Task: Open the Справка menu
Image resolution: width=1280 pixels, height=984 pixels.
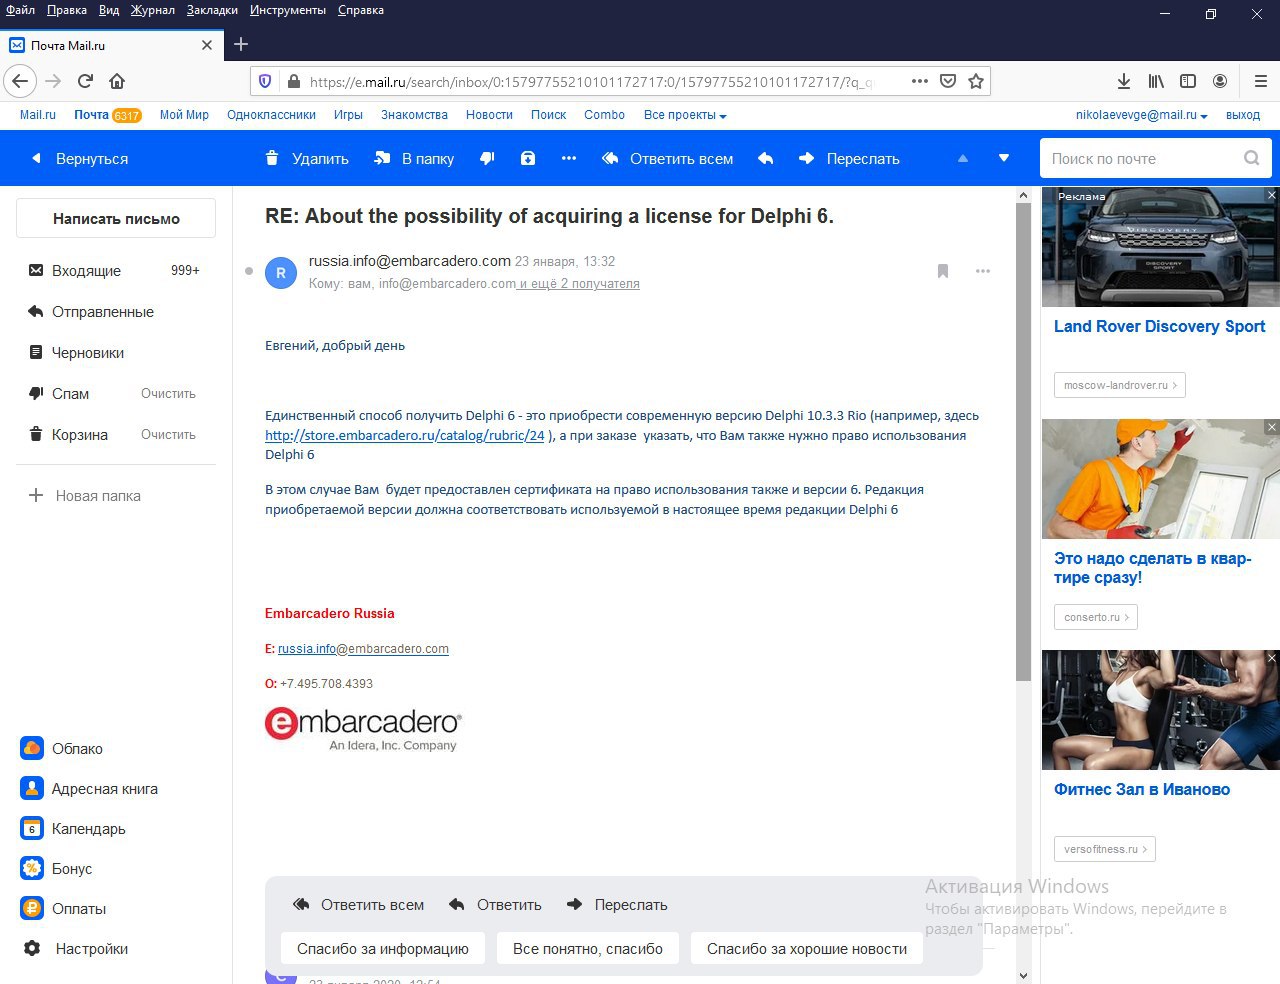Action: point(361,10)
